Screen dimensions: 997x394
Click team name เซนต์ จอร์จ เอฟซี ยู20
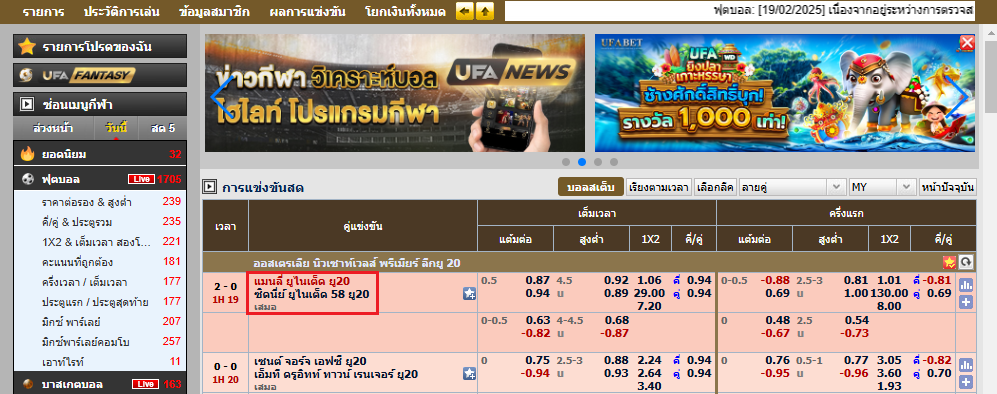pyautogui.click(x=310, y=361)
